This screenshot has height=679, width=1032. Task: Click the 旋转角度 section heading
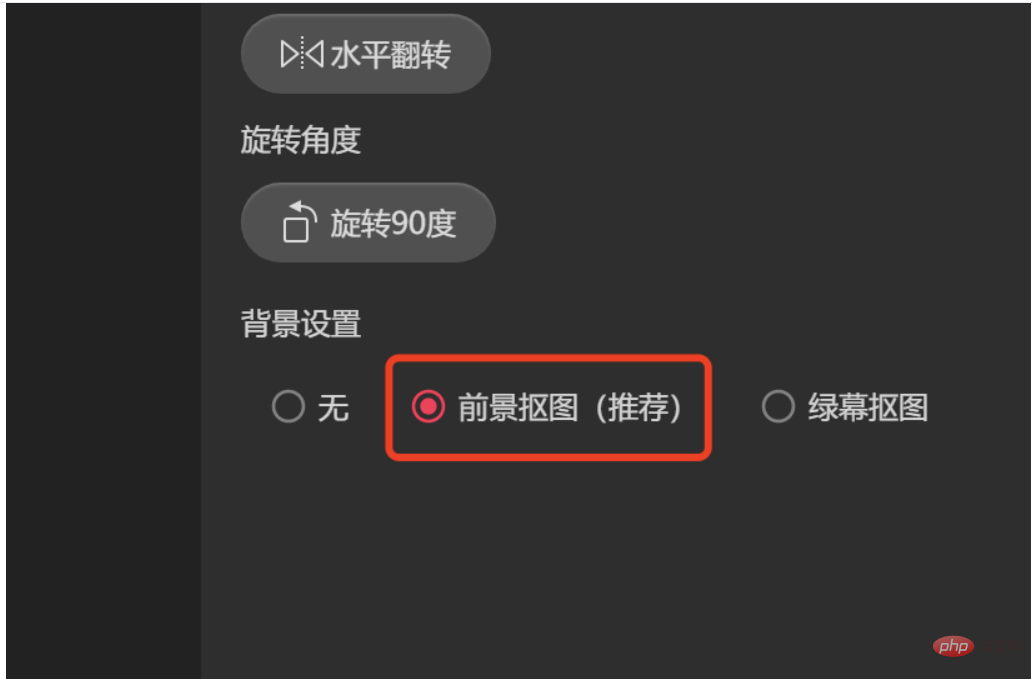coord(301,140)
